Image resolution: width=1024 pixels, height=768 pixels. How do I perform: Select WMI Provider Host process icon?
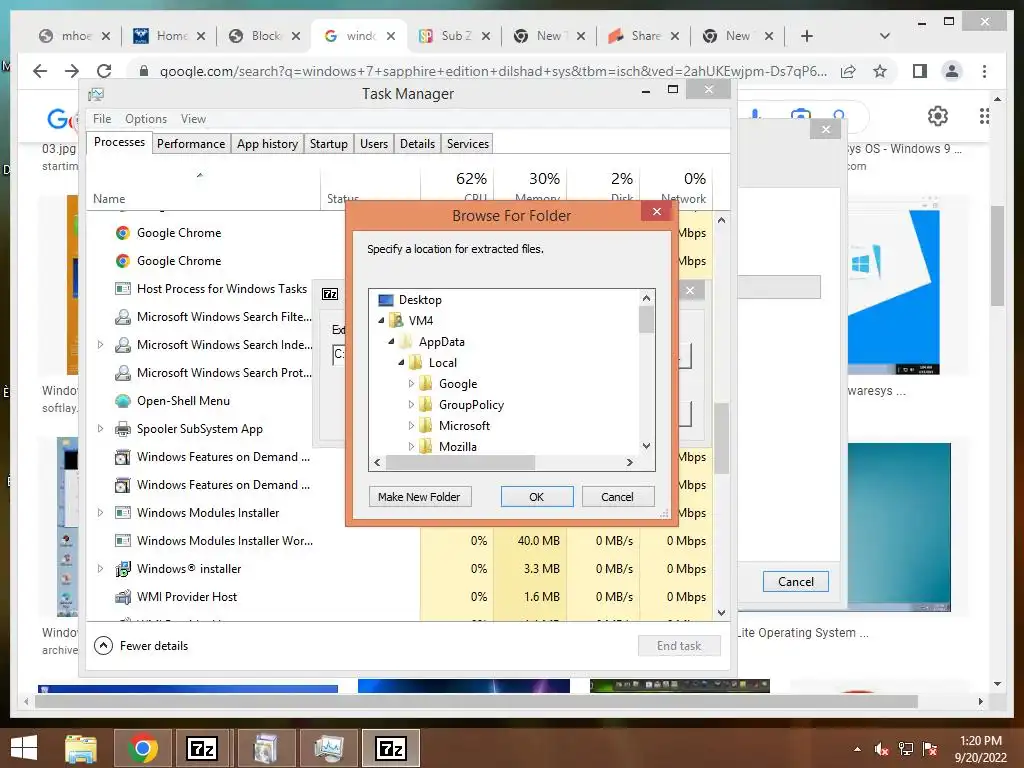pyautogui.click(x=123, y=597)
